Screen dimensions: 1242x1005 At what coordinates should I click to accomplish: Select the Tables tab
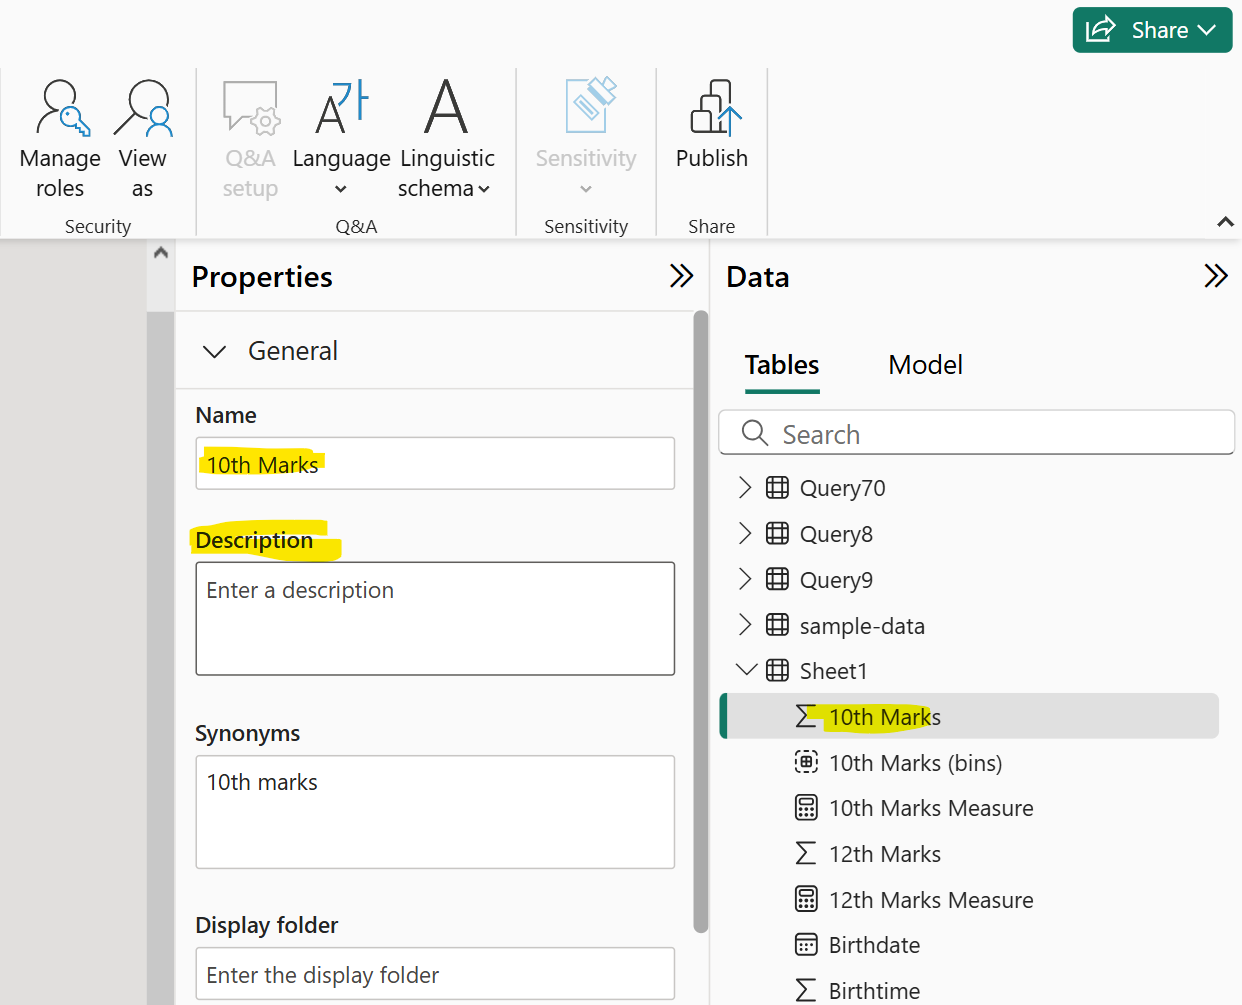point(782,365)
